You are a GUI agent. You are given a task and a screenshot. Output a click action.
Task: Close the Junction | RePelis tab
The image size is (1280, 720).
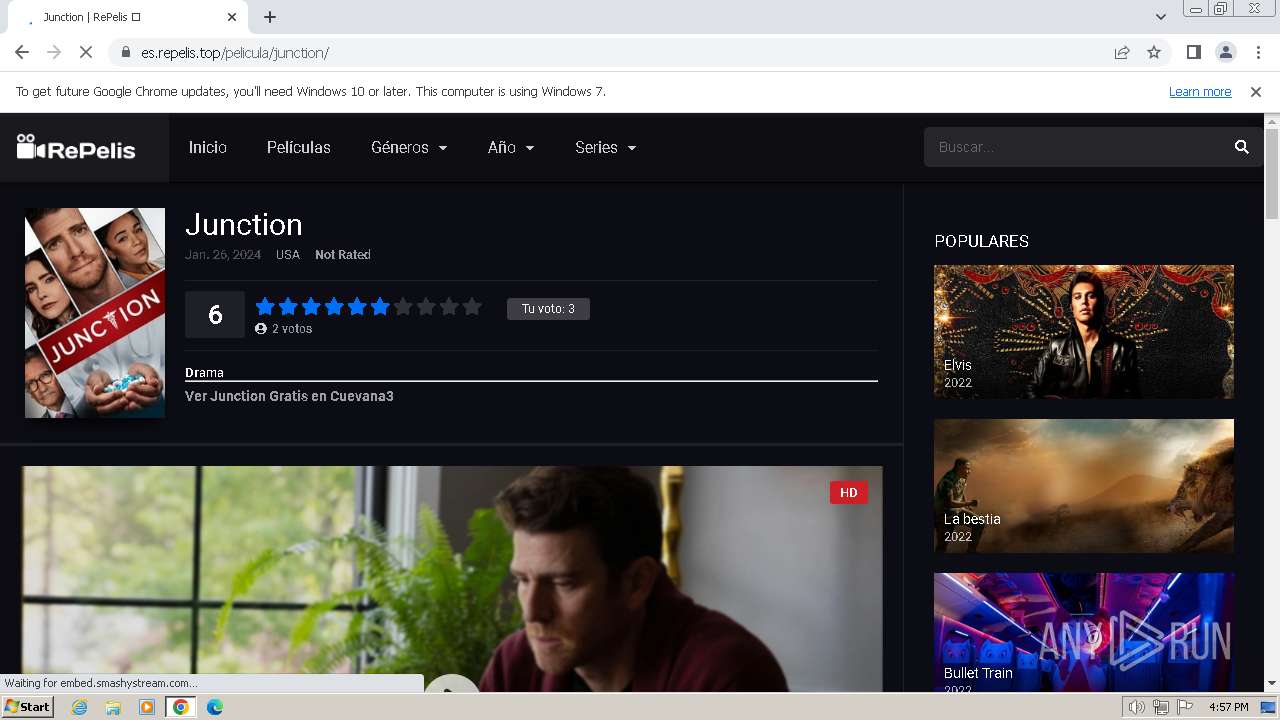(x=232, y=17)
